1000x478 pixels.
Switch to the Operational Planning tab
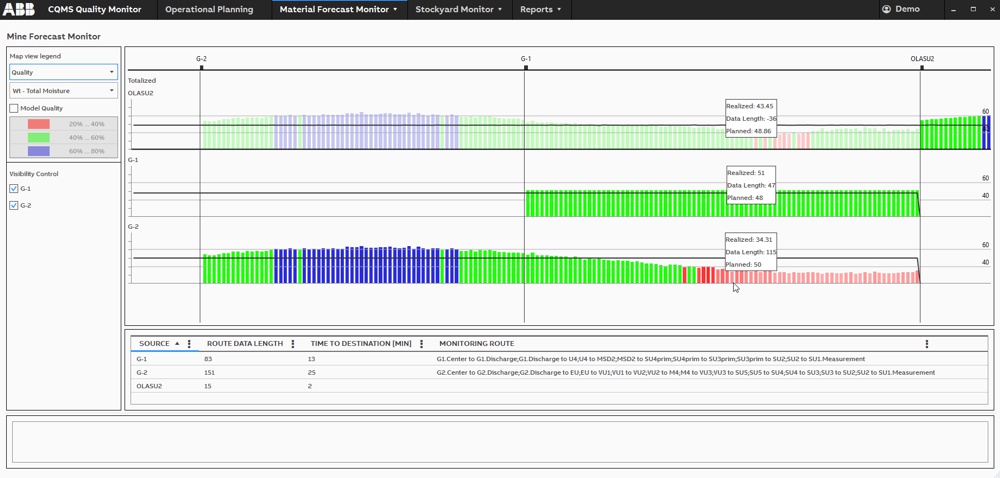[209, 9]
